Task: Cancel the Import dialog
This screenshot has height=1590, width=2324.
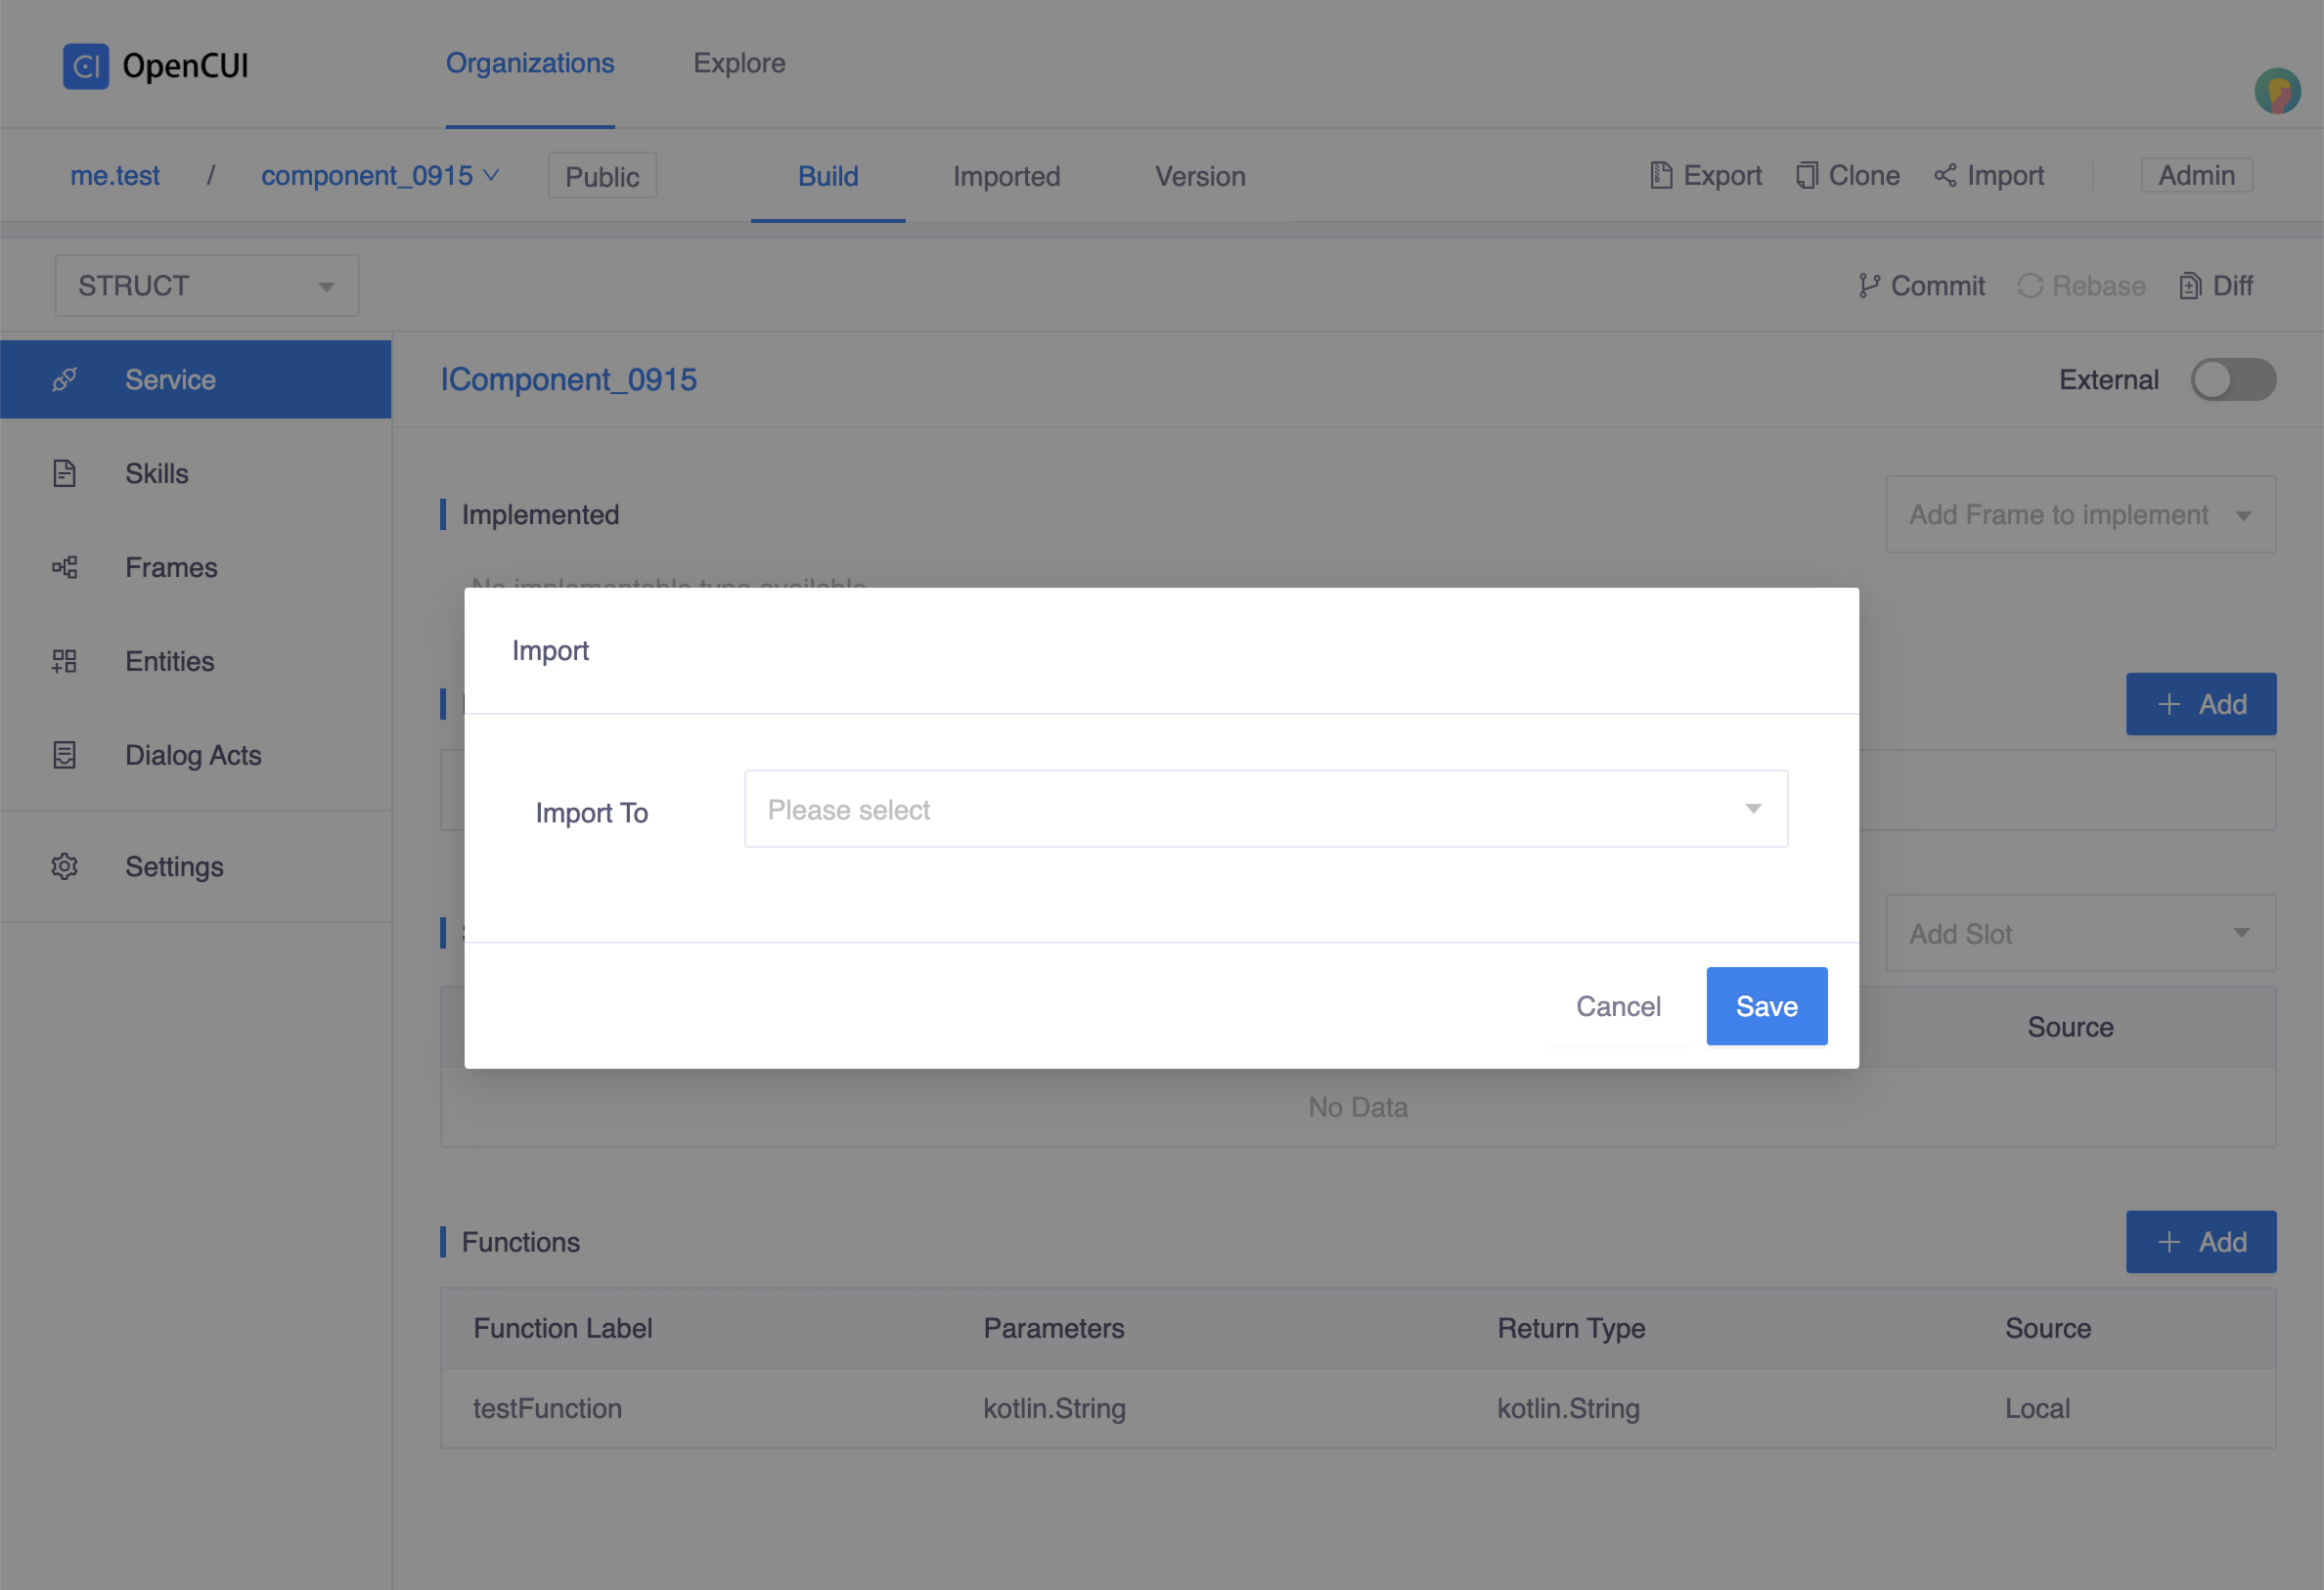Action: (x=1618, y=1006)
